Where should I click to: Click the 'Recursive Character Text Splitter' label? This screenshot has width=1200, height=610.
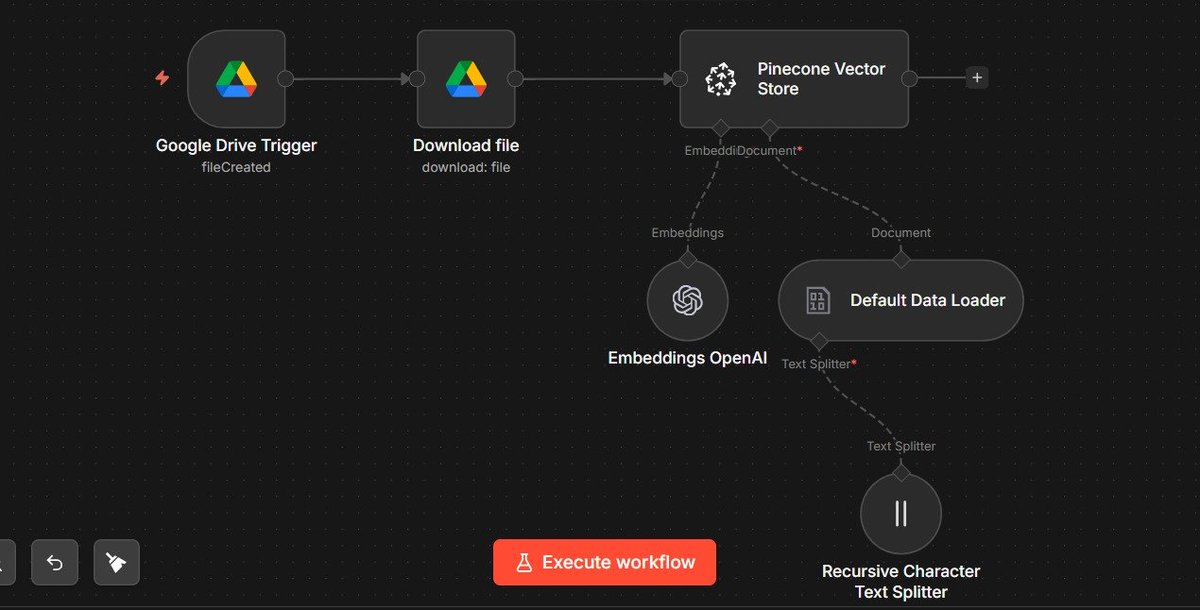coord(901,581)
